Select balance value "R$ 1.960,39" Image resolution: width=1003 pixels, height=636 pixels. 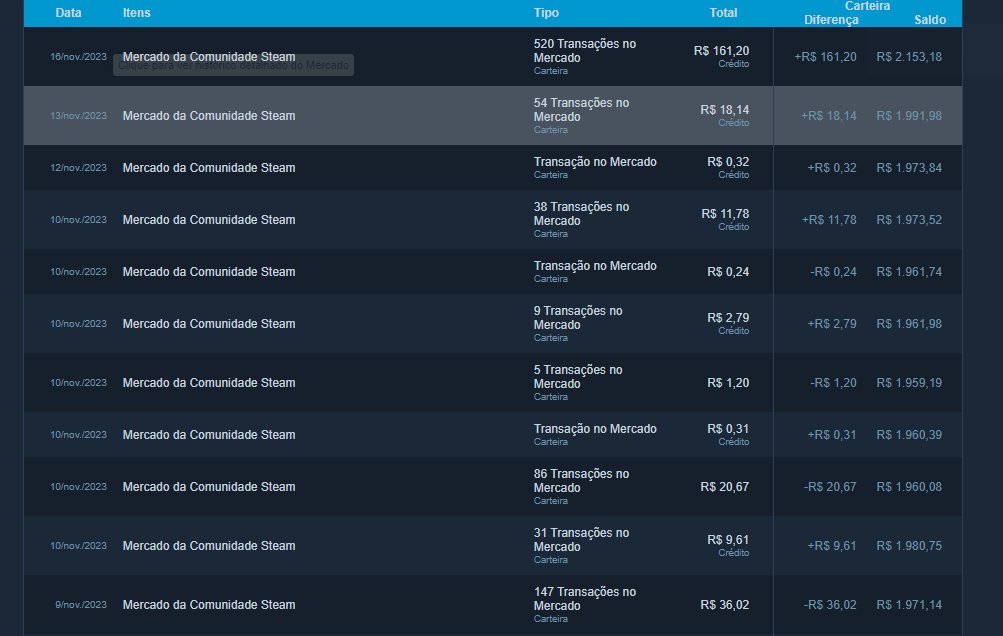(909, 434)
